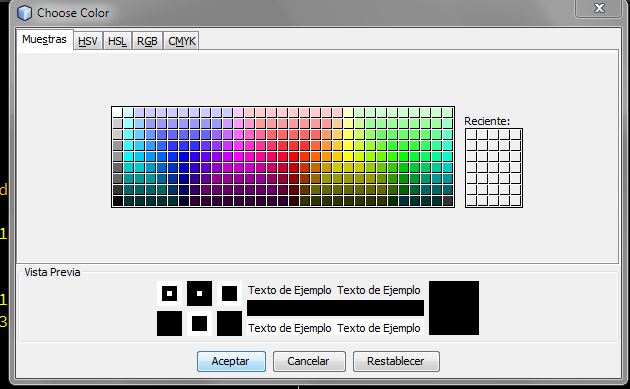Image resolution: width=630 pixels, height=389 pixels.
Task: Click Restablecer to reset color
Action: [396, 361]
